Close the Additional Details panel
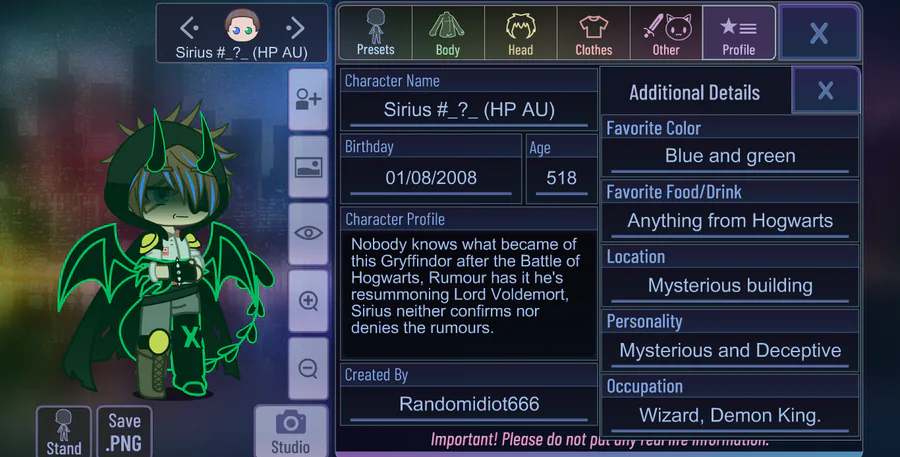Screen dimensions: 900x457 click(825, 90)
